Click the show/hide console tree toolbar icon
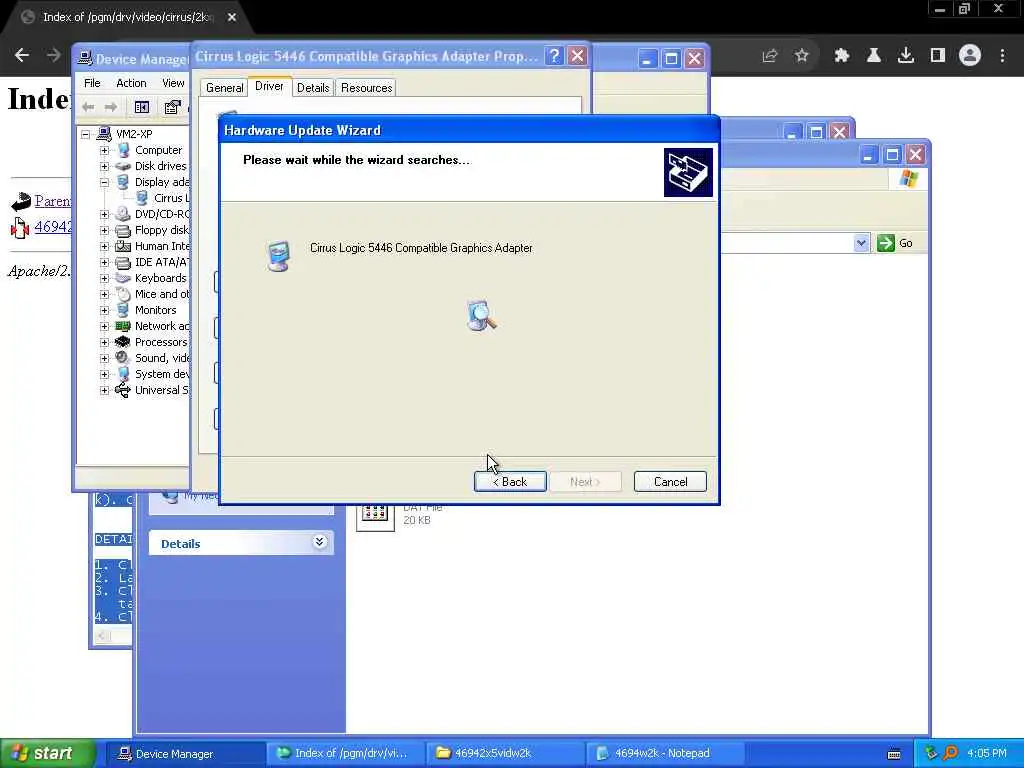 coord(142,107)
